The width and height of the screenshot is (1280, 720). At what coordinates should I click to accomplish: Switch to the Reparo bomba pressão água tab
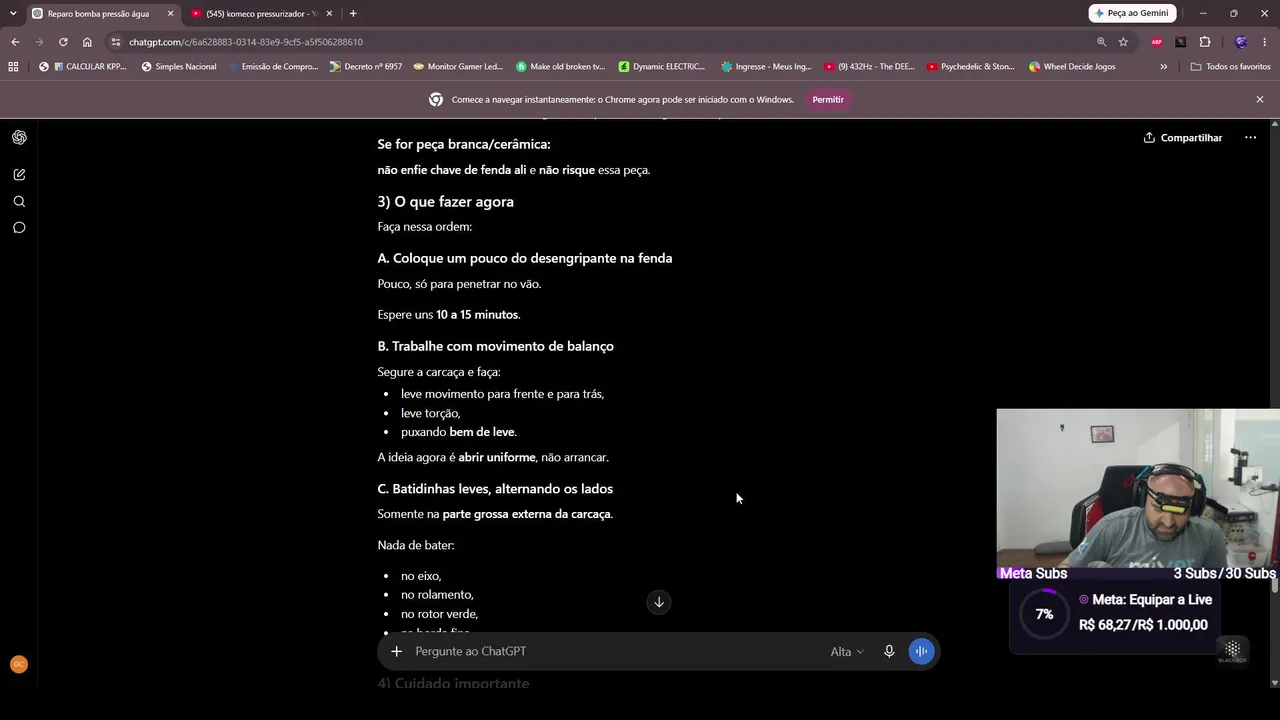pos(98,14)
